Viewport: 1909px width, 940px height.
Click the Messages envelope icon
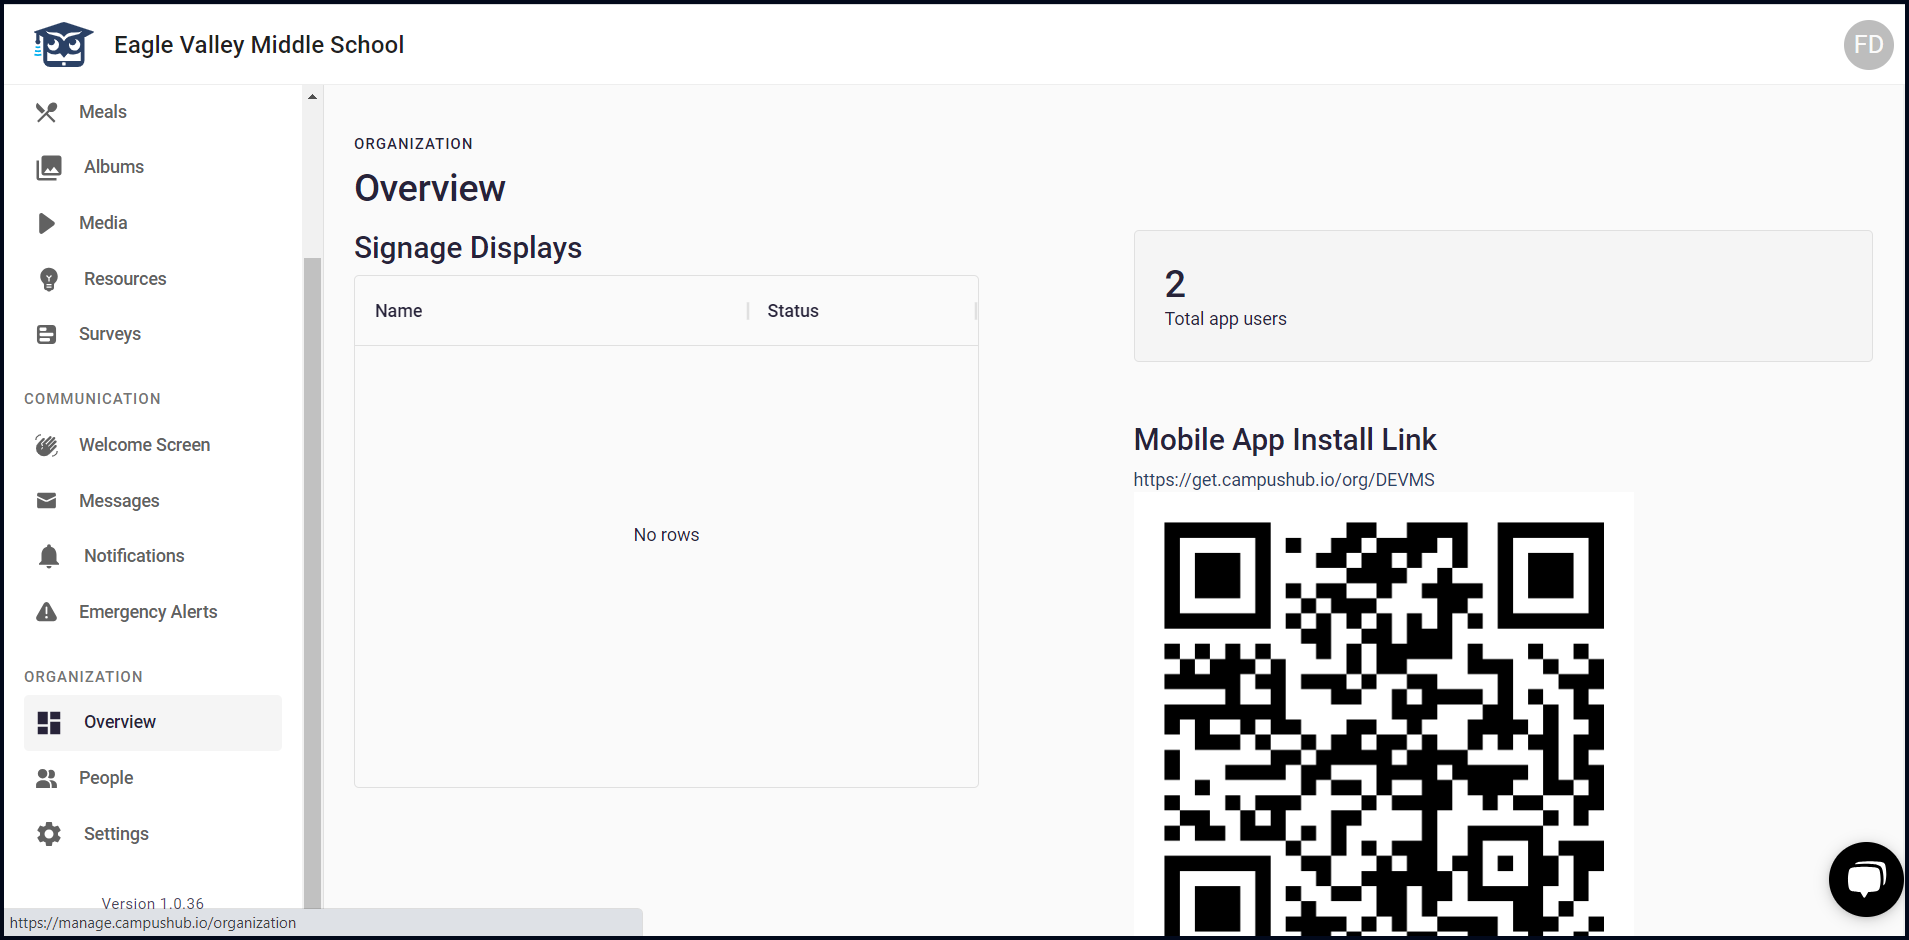pyautogui.click(x=47, y=501)
